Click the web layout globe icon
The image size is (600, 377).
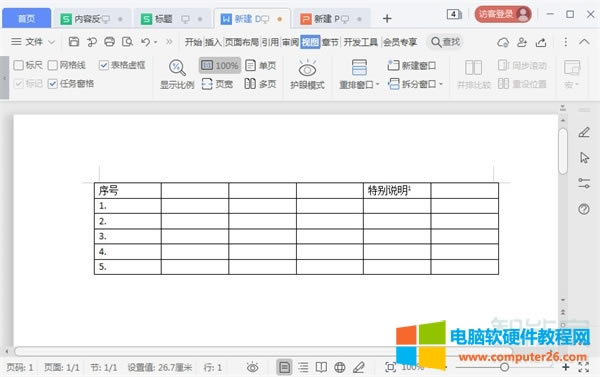pyautogui.click(x=340, y=367)
